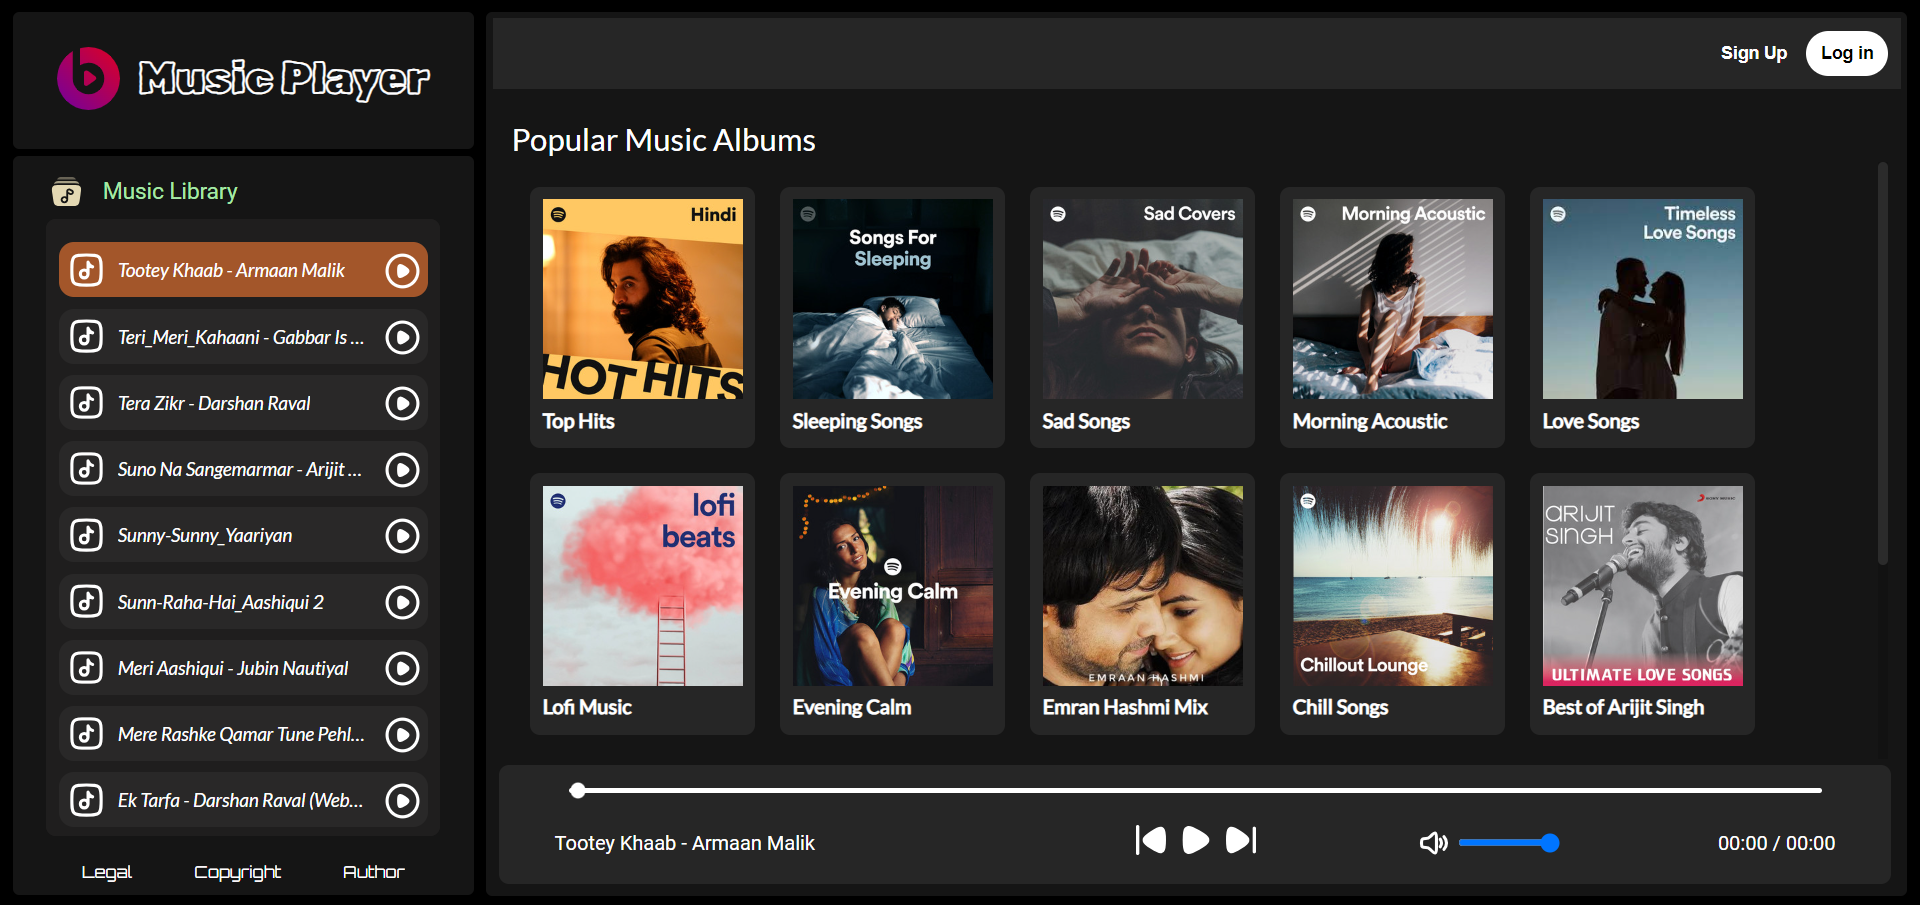
Task: Click the play icon next to Meri Aashiqui
Action: click(x=402, y=668)
